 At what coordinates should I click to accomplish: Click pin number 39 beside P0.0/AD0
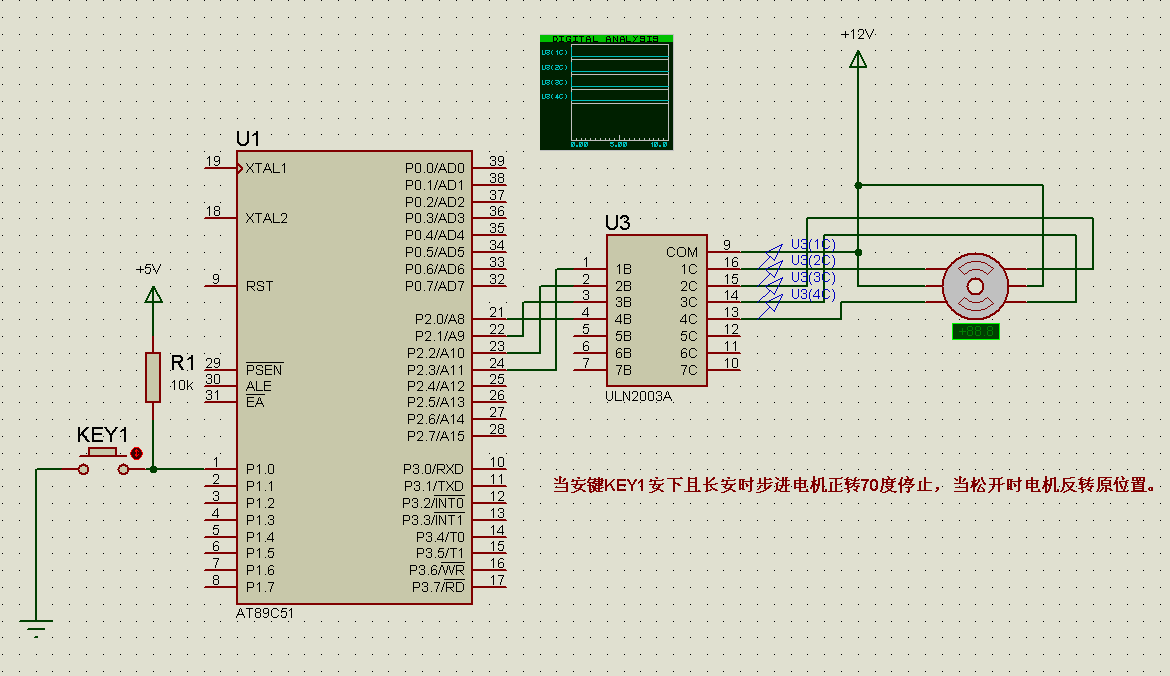[497, 160]
